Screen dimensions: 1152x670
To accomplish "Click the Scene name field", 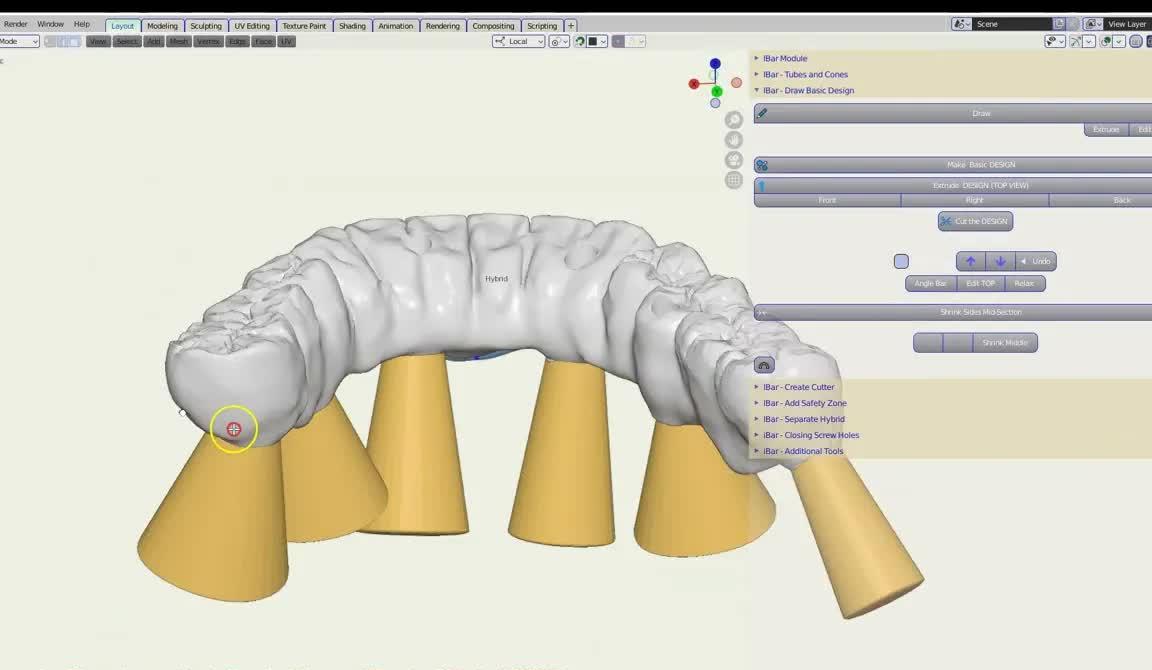I will pyautogui.click(x=1012, y=24).
